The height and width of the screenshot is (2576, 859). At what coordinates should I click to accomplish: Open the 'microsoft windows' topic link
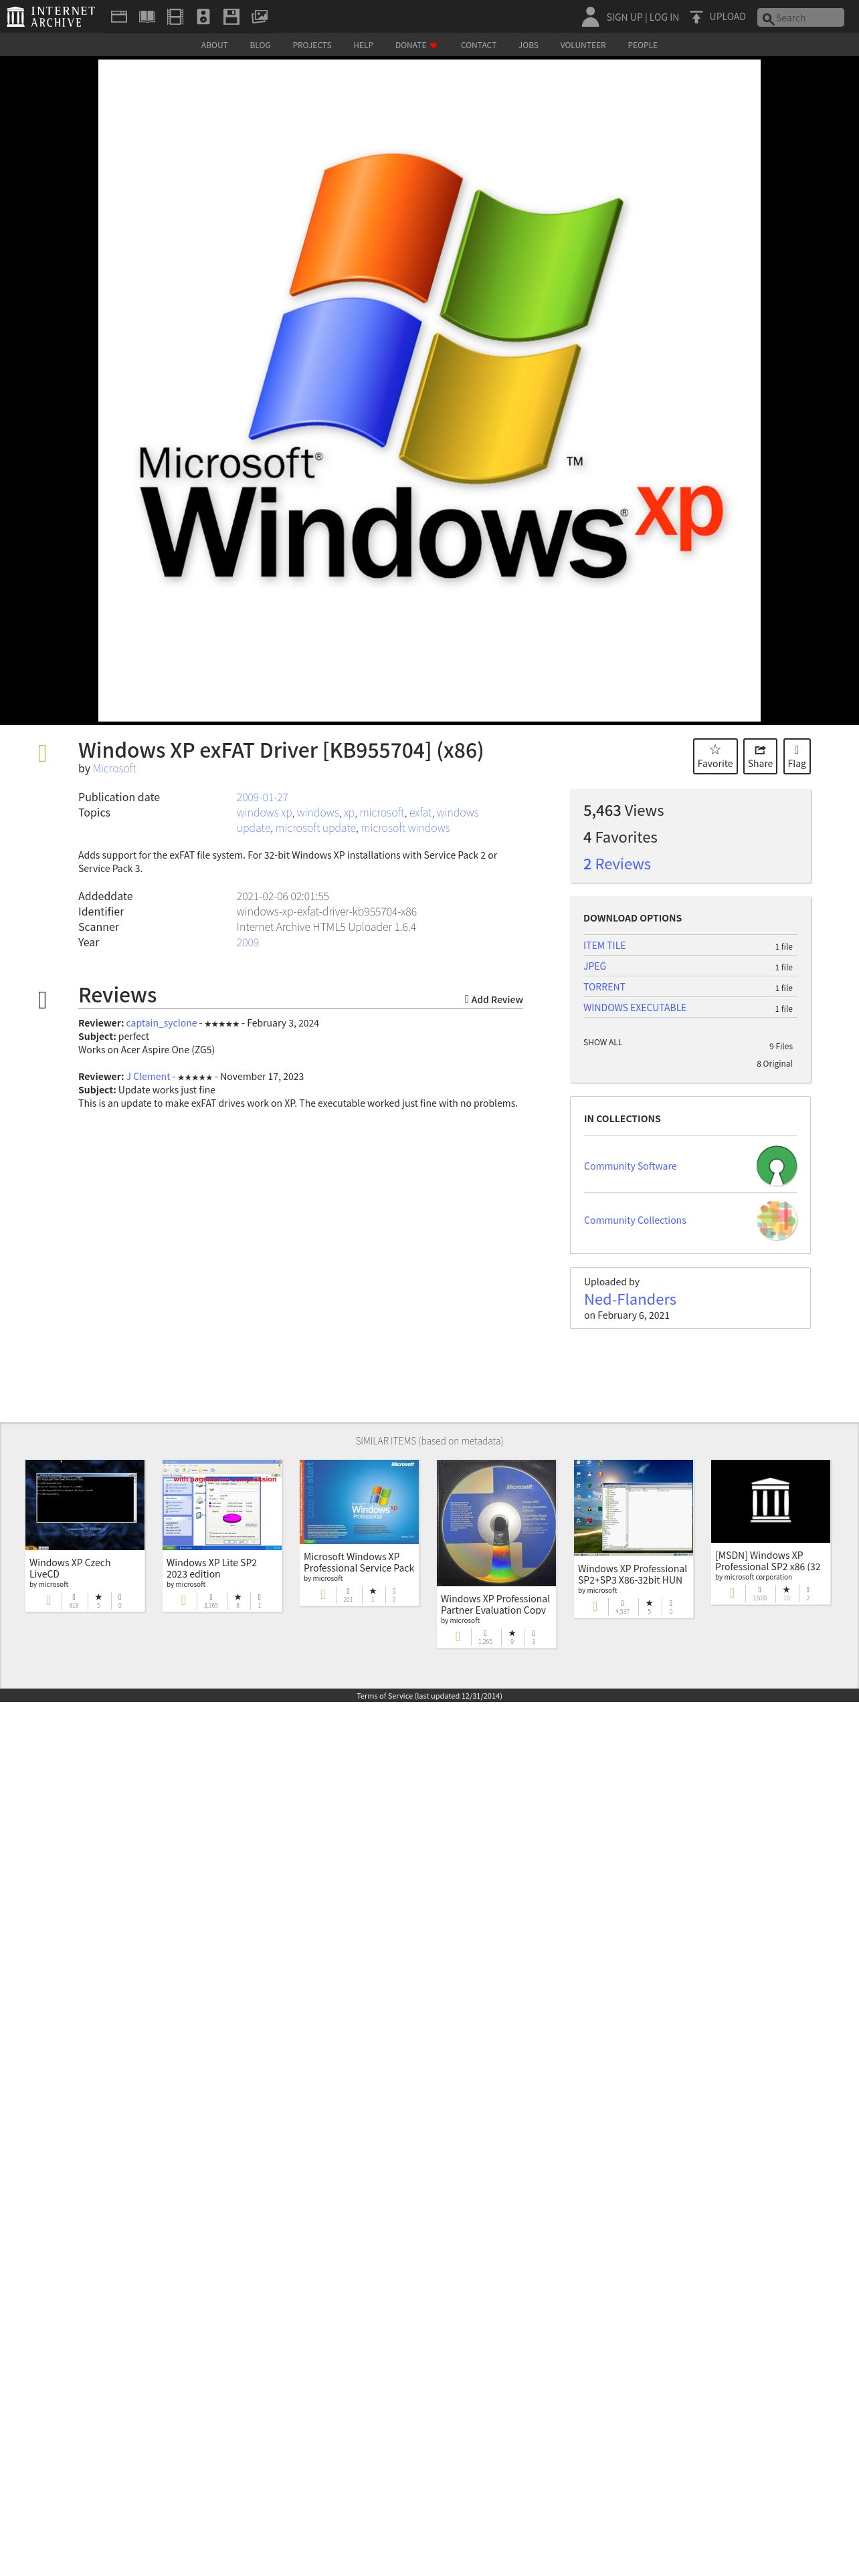point(405,827)
